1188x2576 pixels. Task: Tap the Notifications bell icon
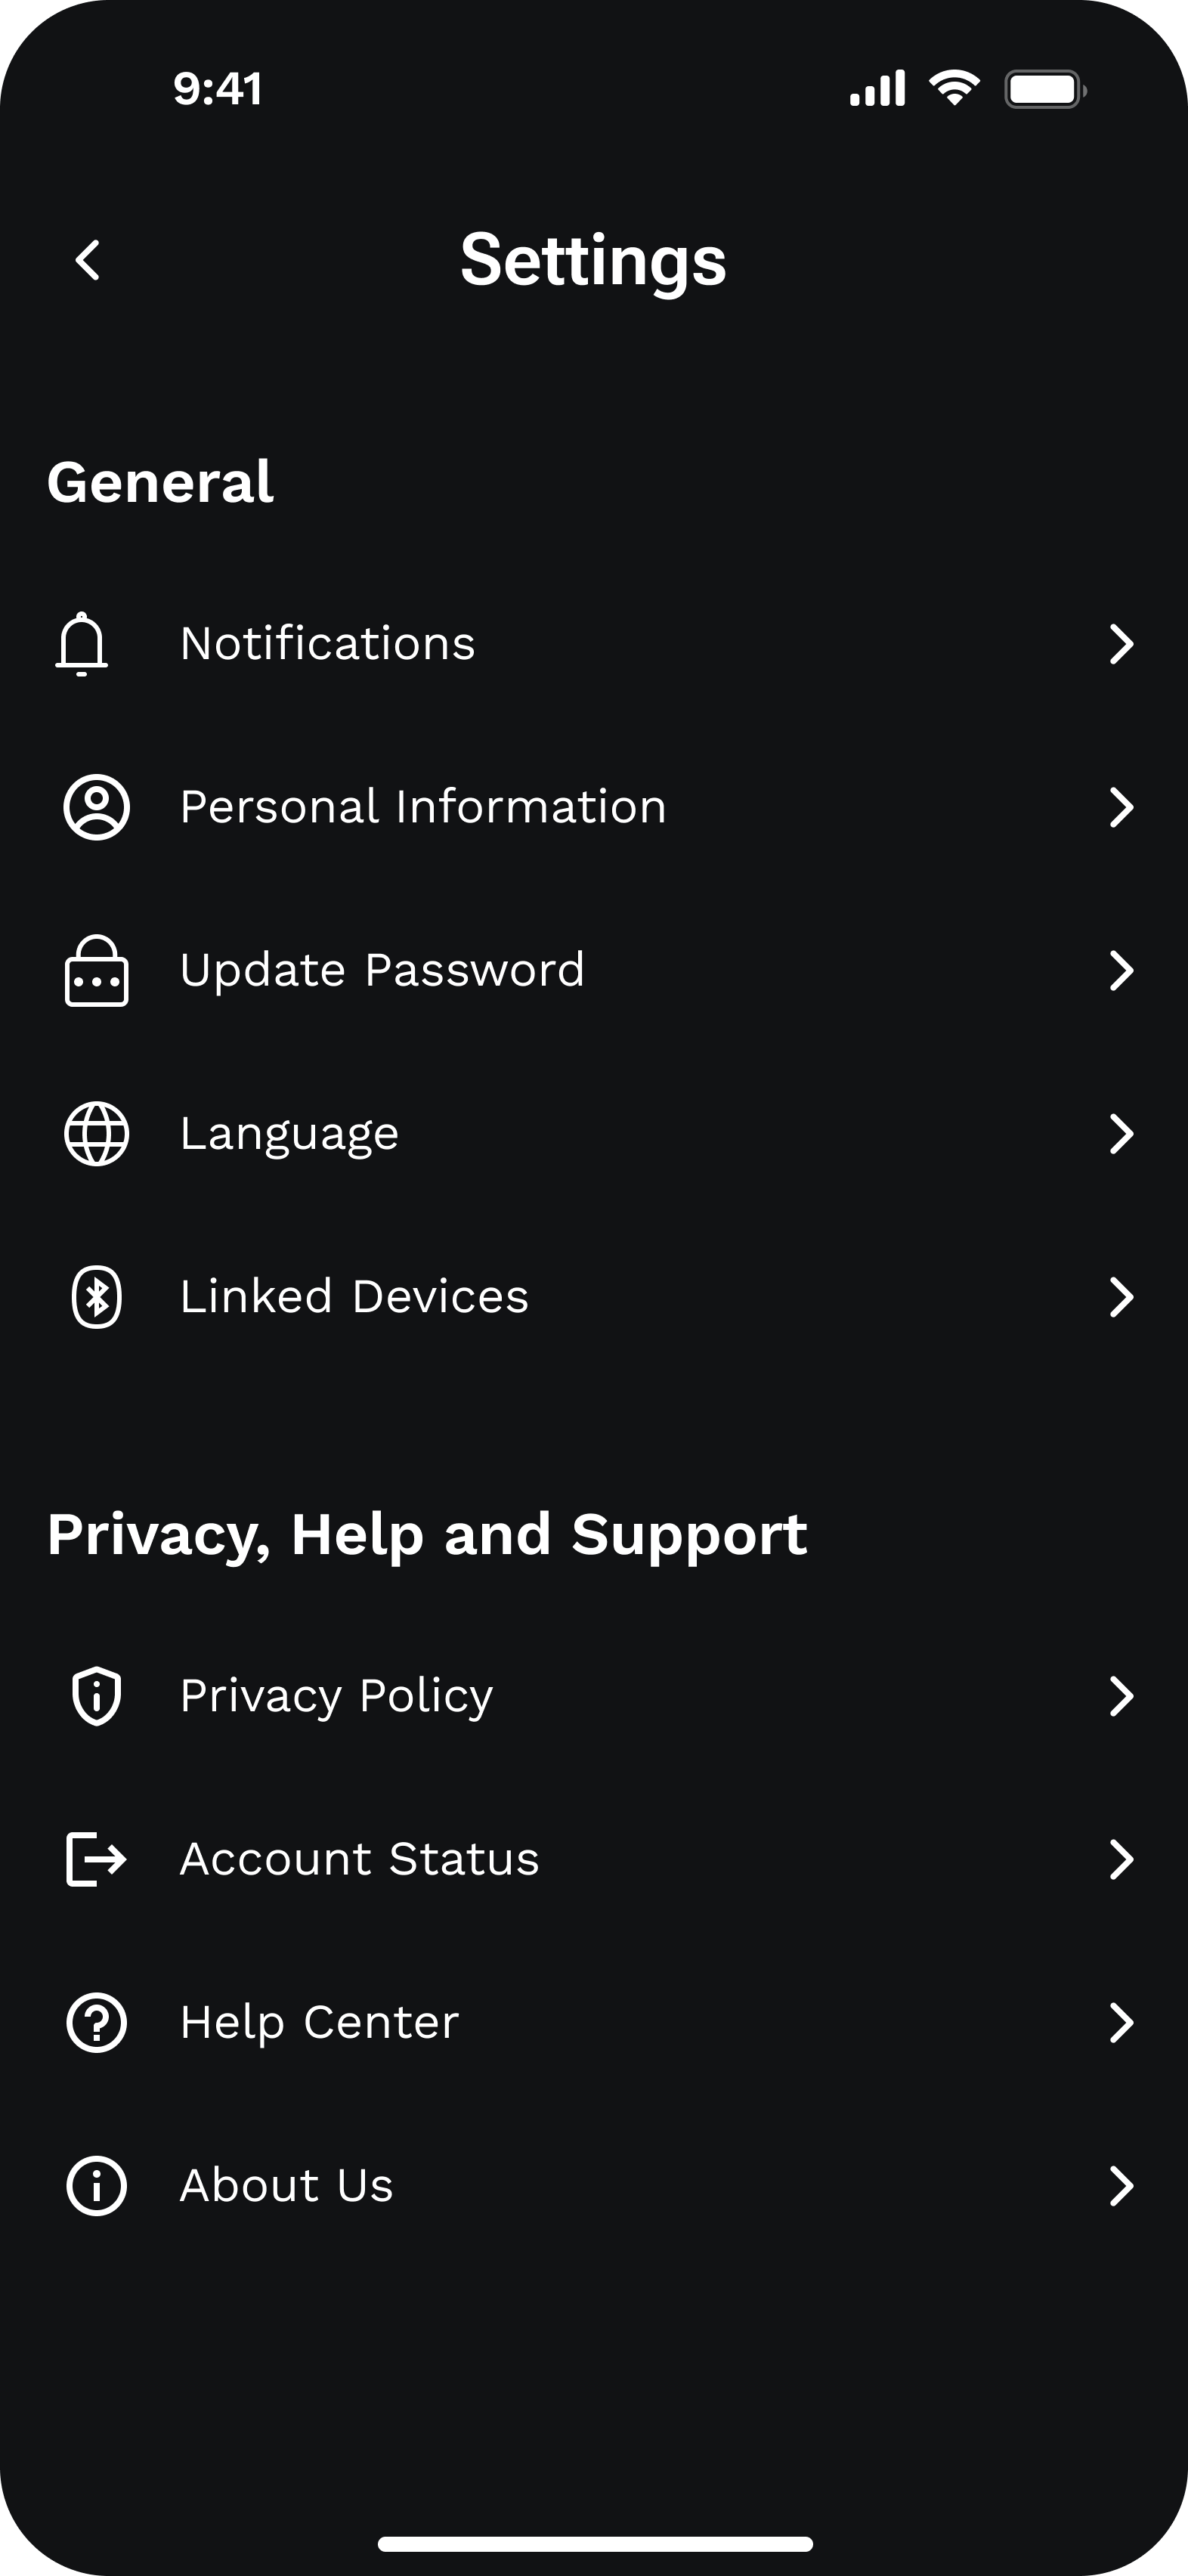pos(82,644)
